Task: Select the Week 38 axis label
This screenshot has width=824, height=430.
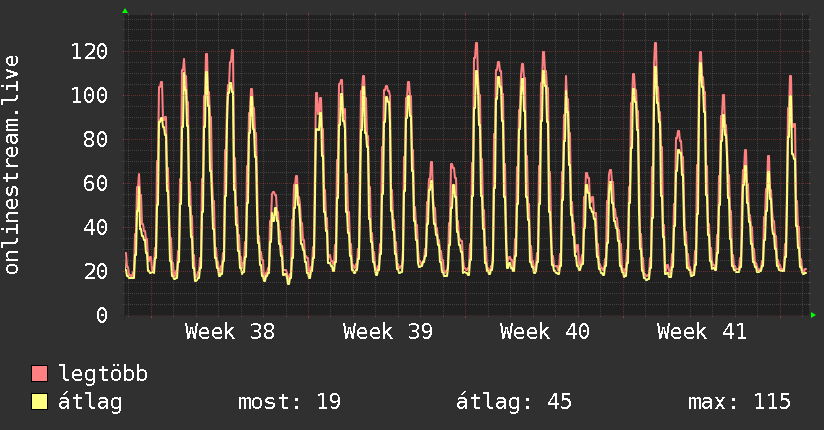Action: [230, 332]
